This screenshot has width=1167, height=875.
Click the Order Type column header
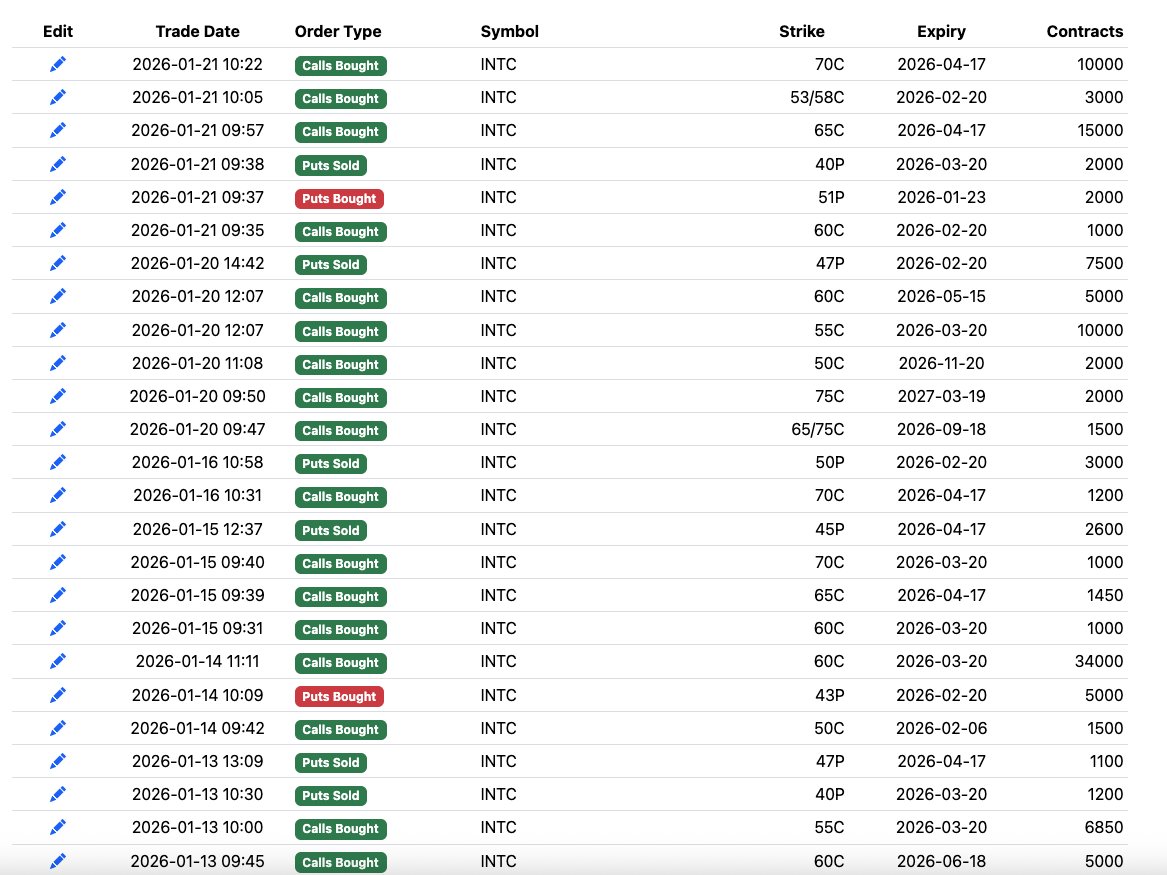[338, 31]
